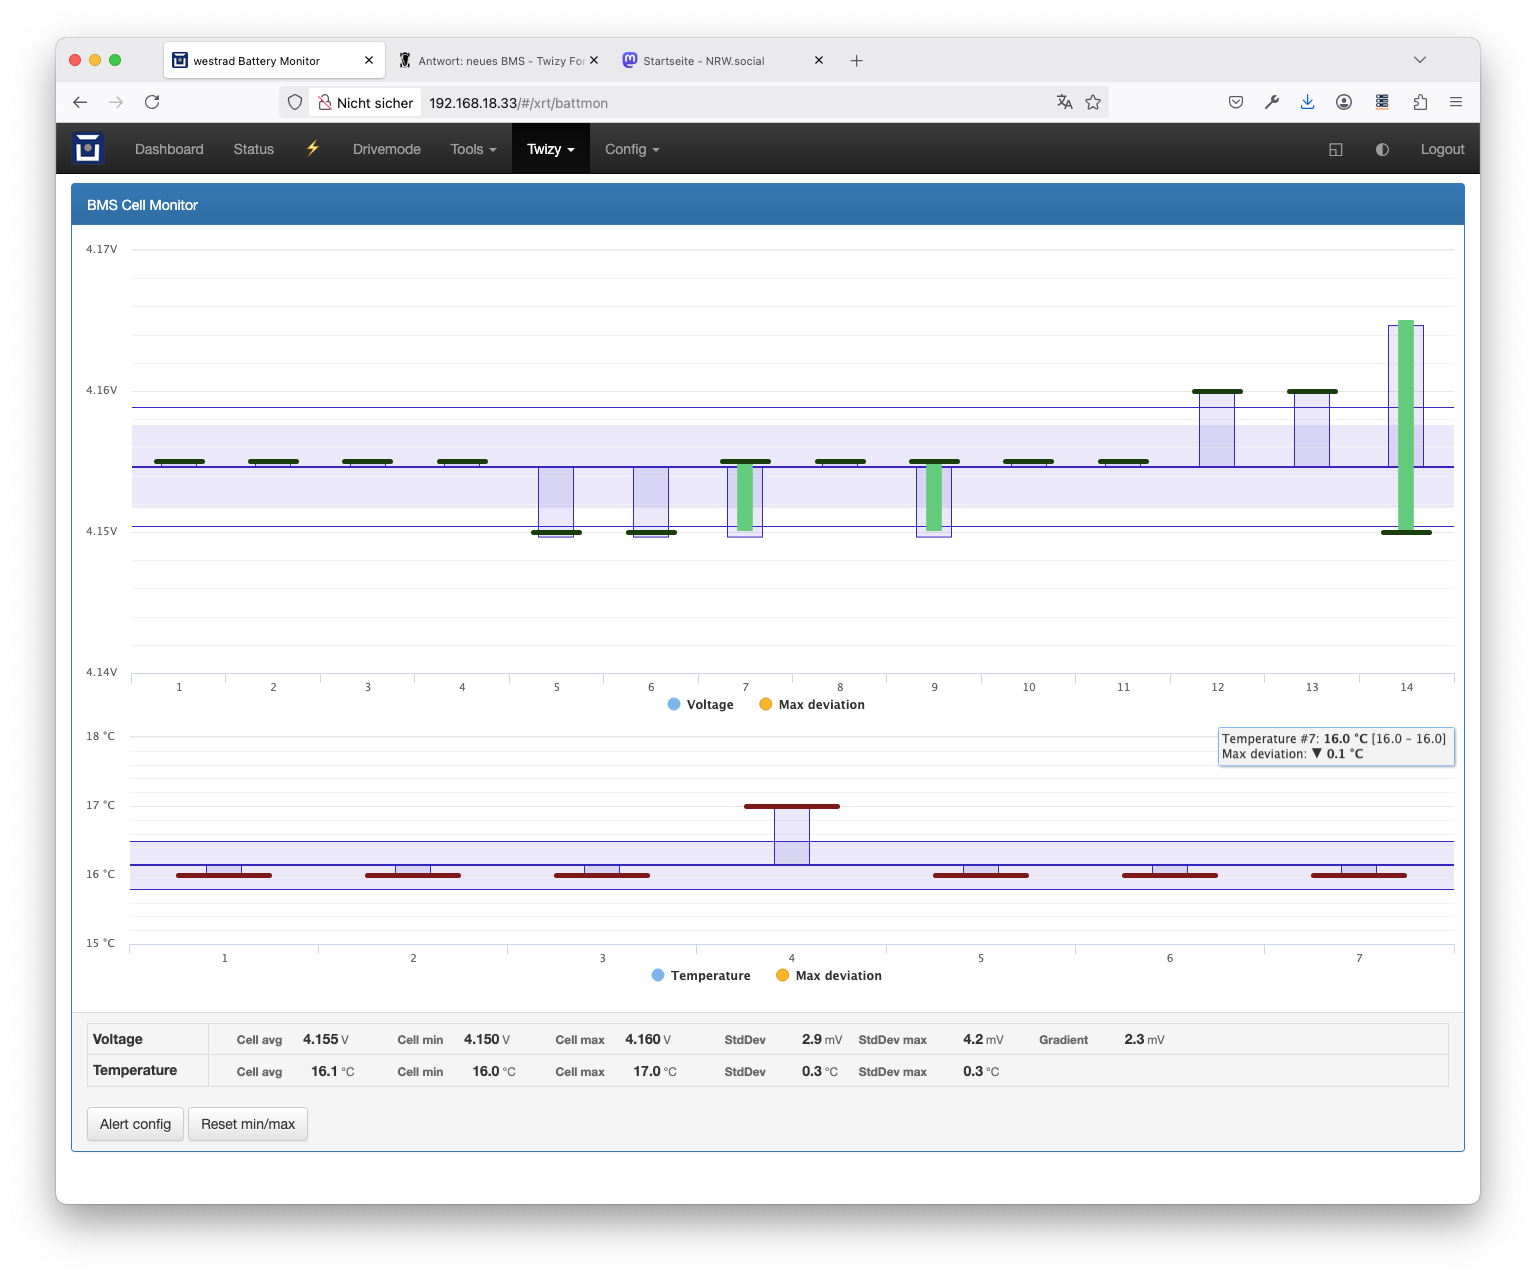
Task: Expand the Tools dropdown menu
Action: click(x=473, y=149)
